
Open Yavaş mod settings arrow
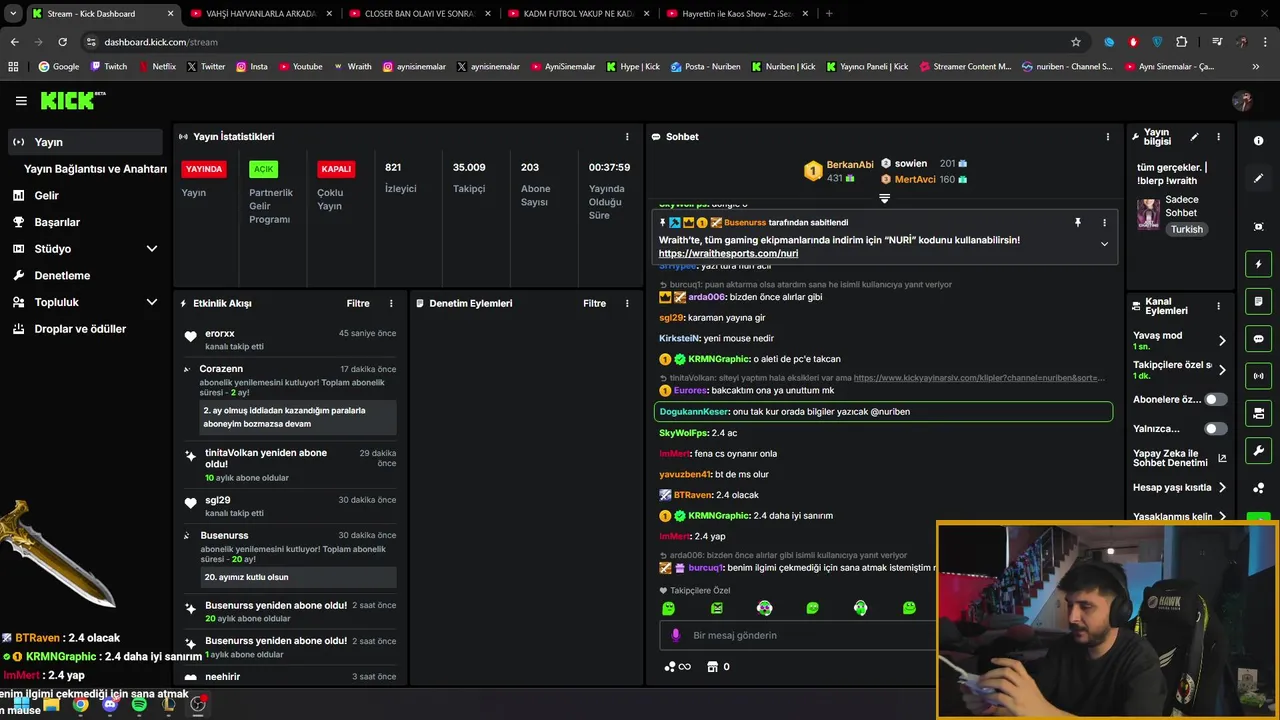pyautogui.click(x=1221, y=341)
